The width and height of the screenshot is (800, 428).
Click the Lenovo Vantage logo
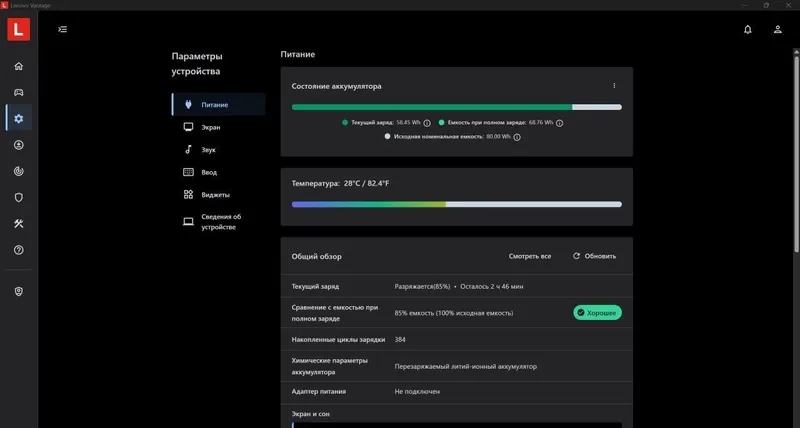[x=18, y=29]
